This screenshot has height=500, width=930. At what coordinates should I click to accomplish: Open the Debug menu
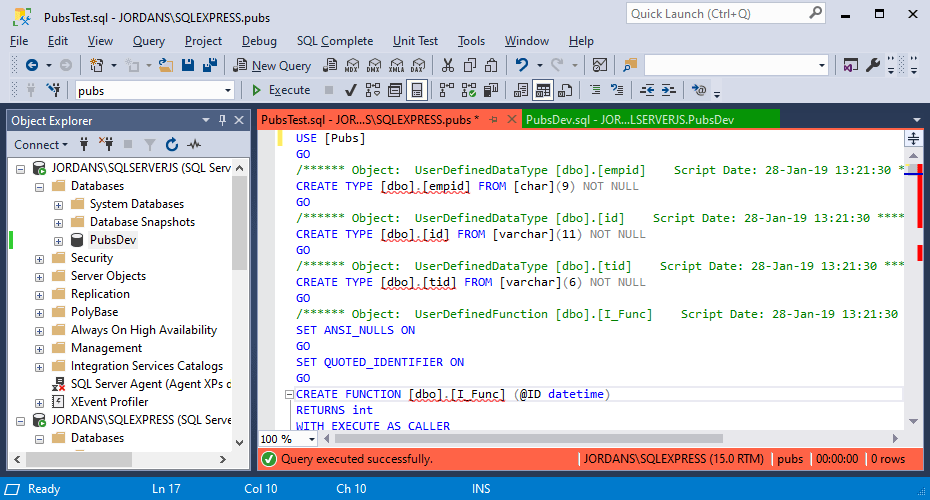click(x=259, y=41)
